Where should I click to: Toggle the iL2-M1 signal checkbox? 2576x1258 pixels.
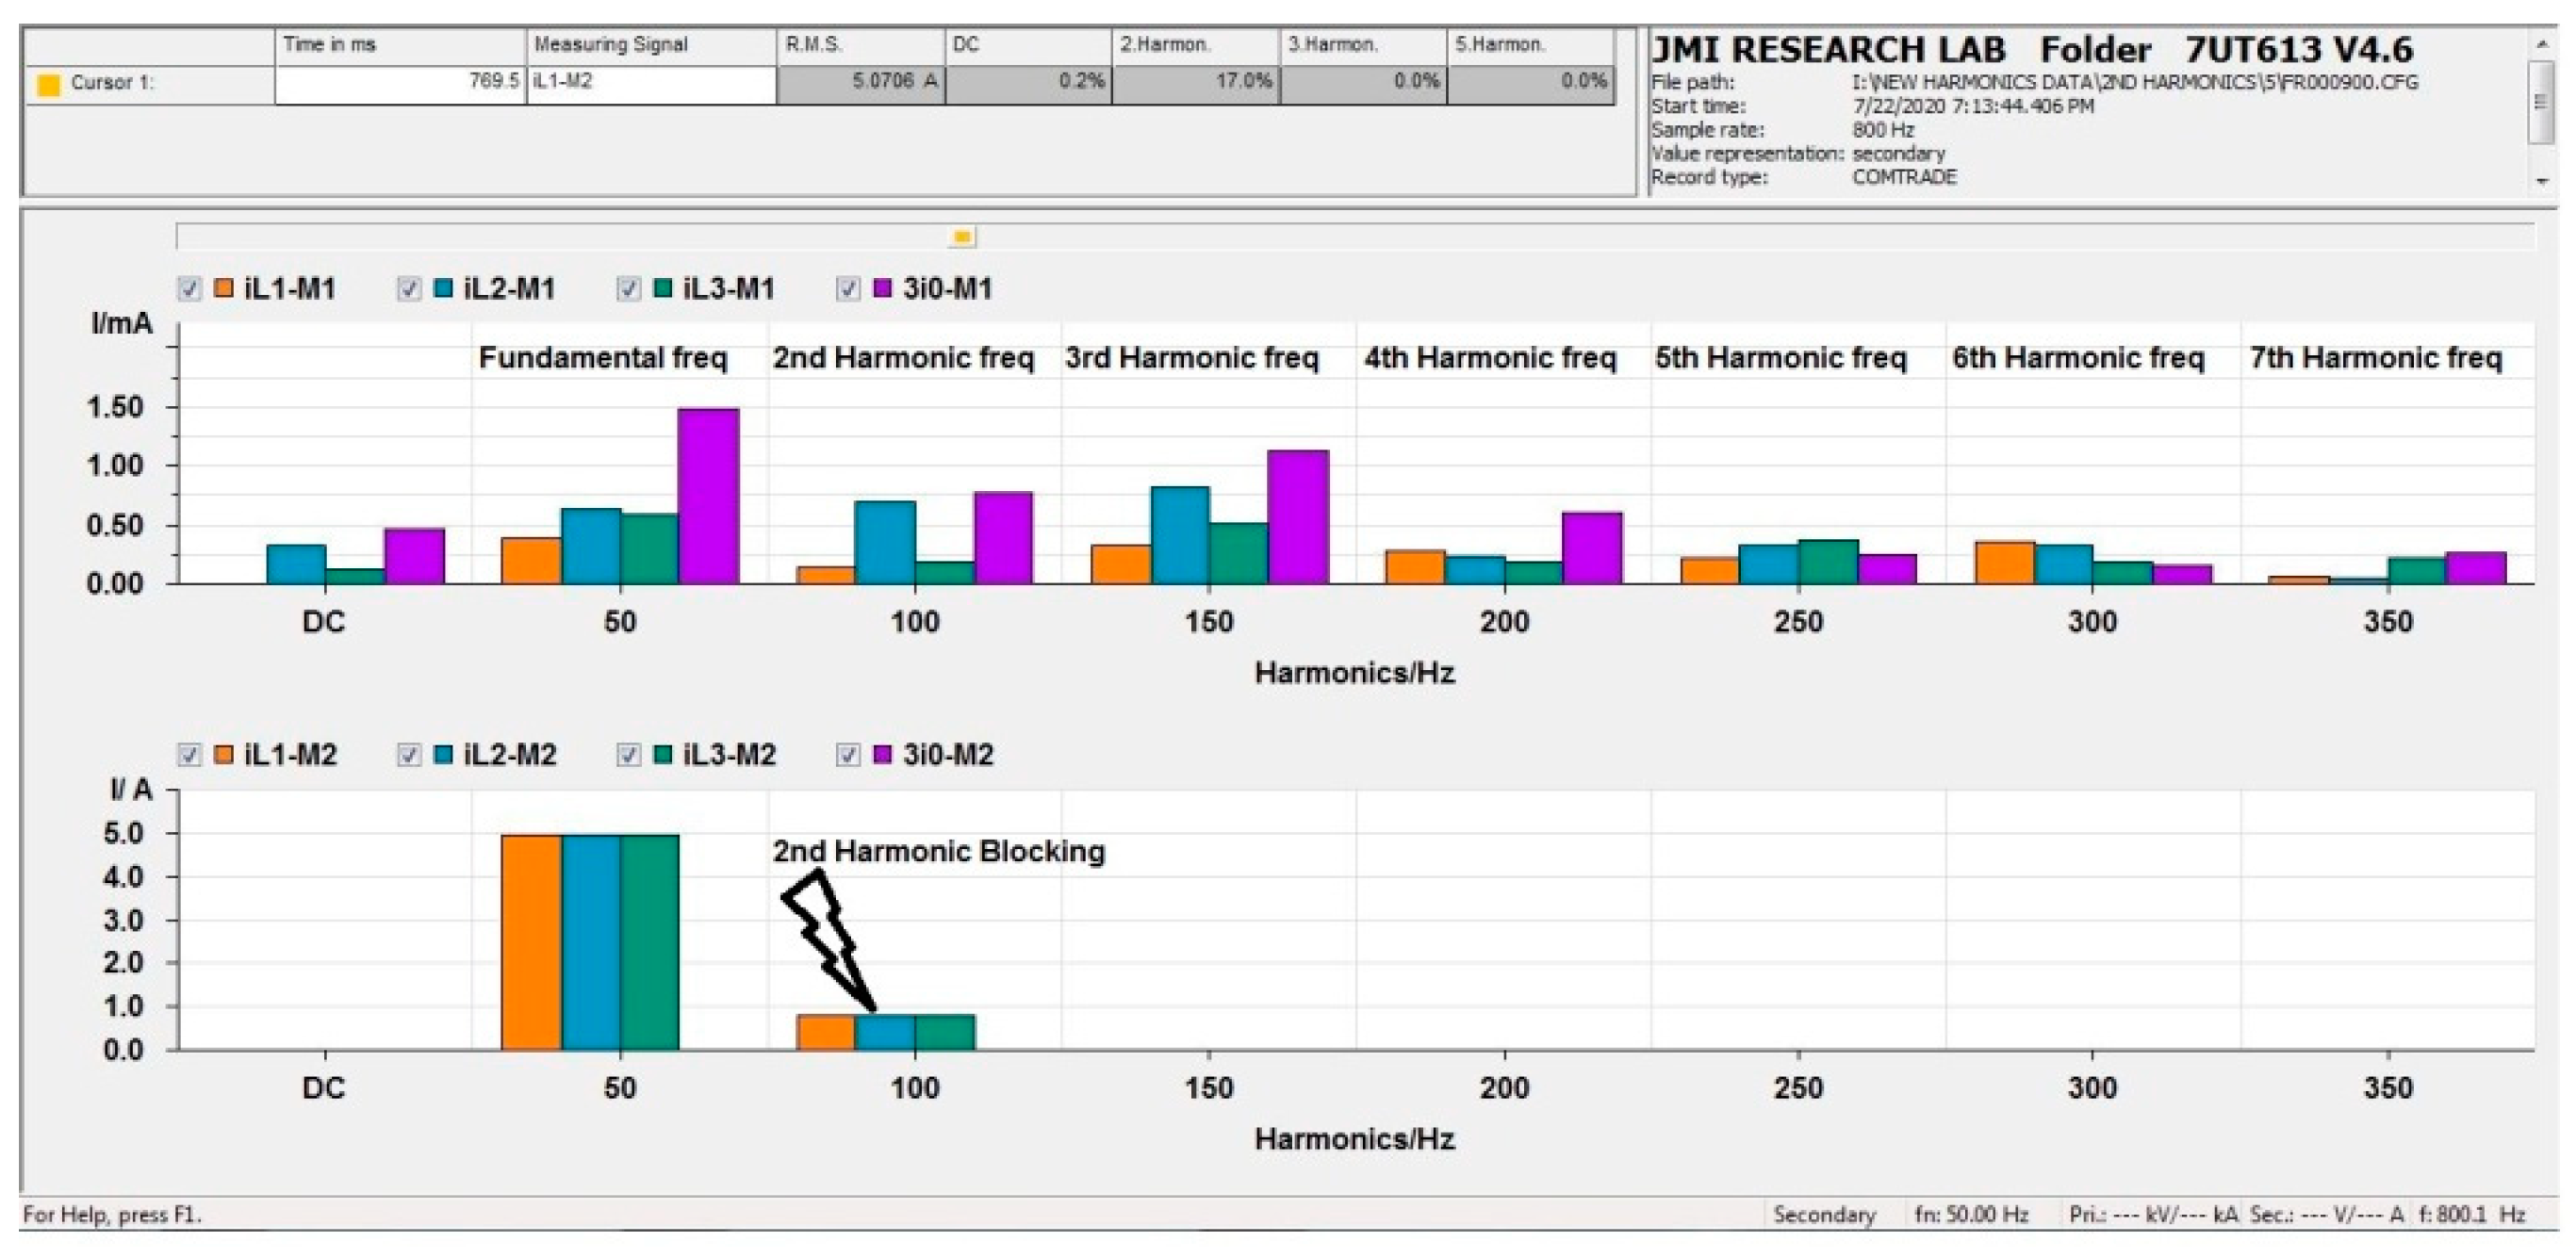coord(408,290)
